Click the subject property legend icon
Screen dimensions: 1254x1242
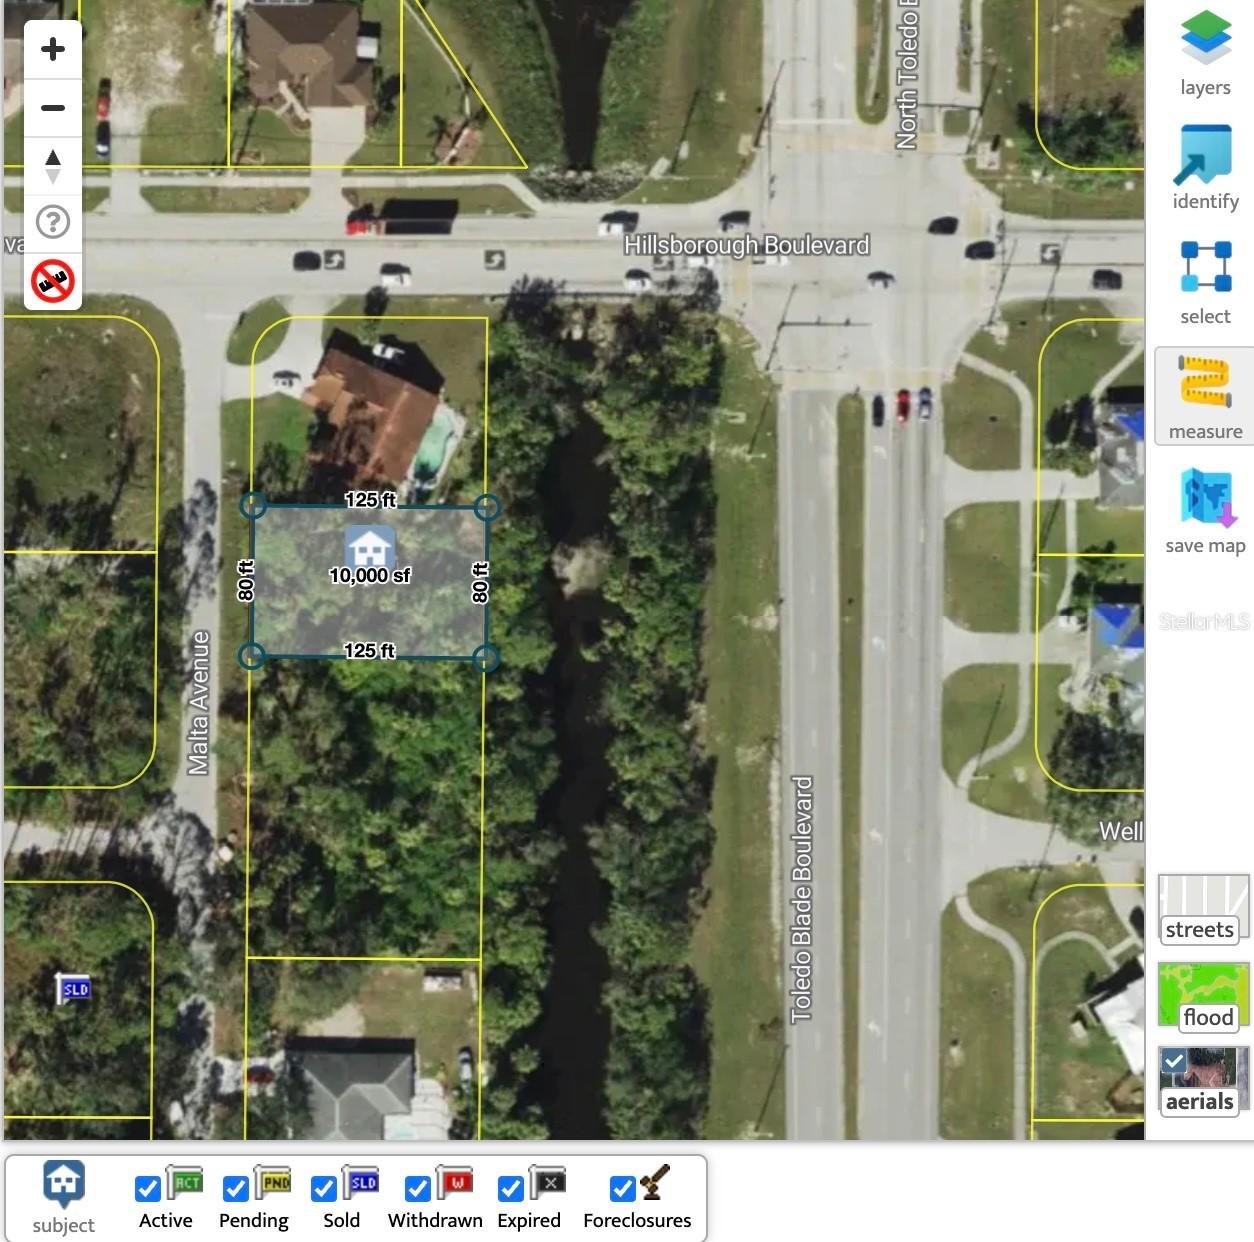tap(64, 1185)
